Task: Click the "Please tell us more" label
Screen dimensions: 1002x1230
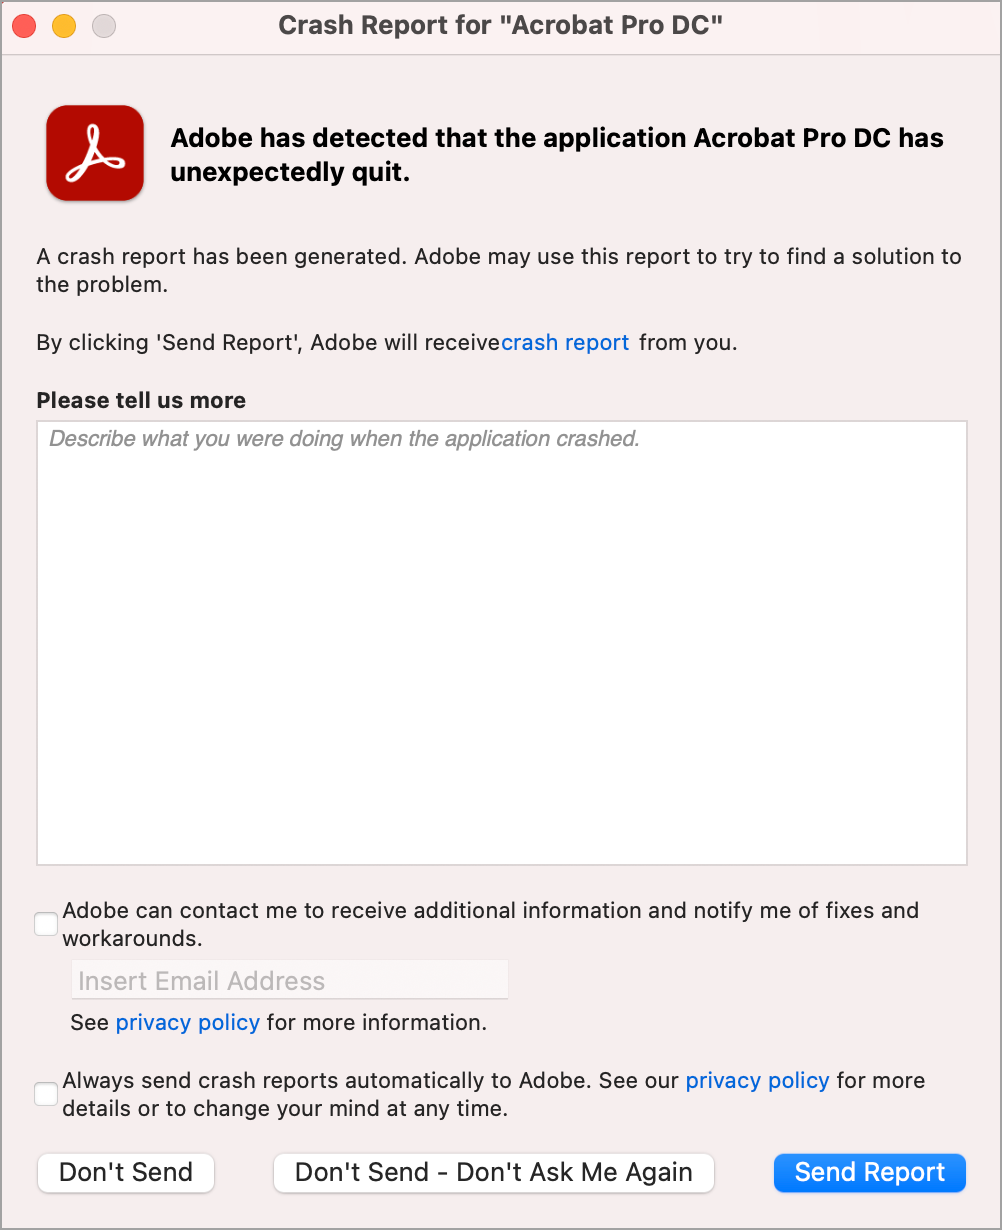Action: point(140,400)
